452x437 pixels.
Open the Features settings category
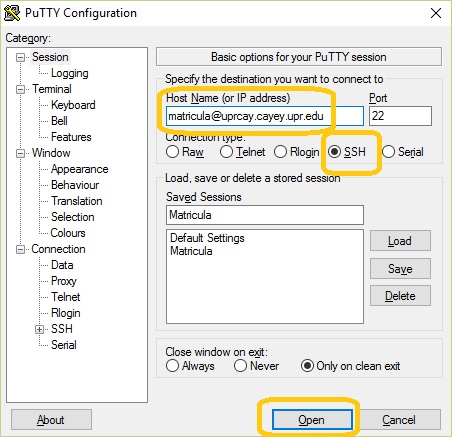tap(71, 137)
